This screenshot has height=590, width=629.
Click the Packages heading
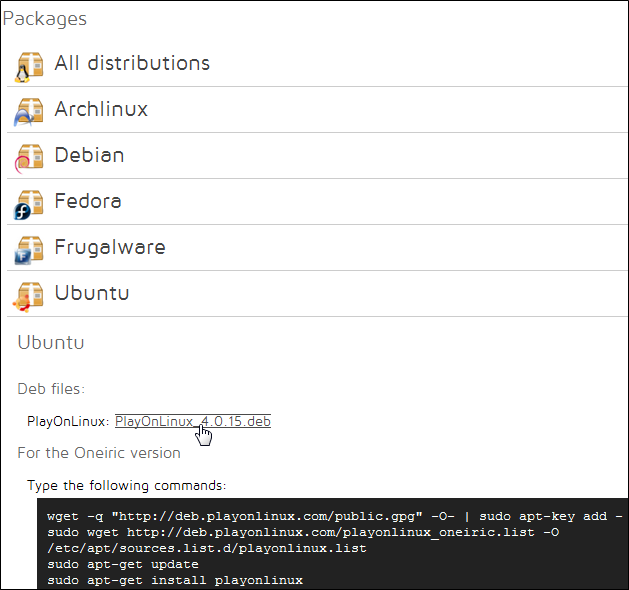pyautogui.click(x=45, y=19)
